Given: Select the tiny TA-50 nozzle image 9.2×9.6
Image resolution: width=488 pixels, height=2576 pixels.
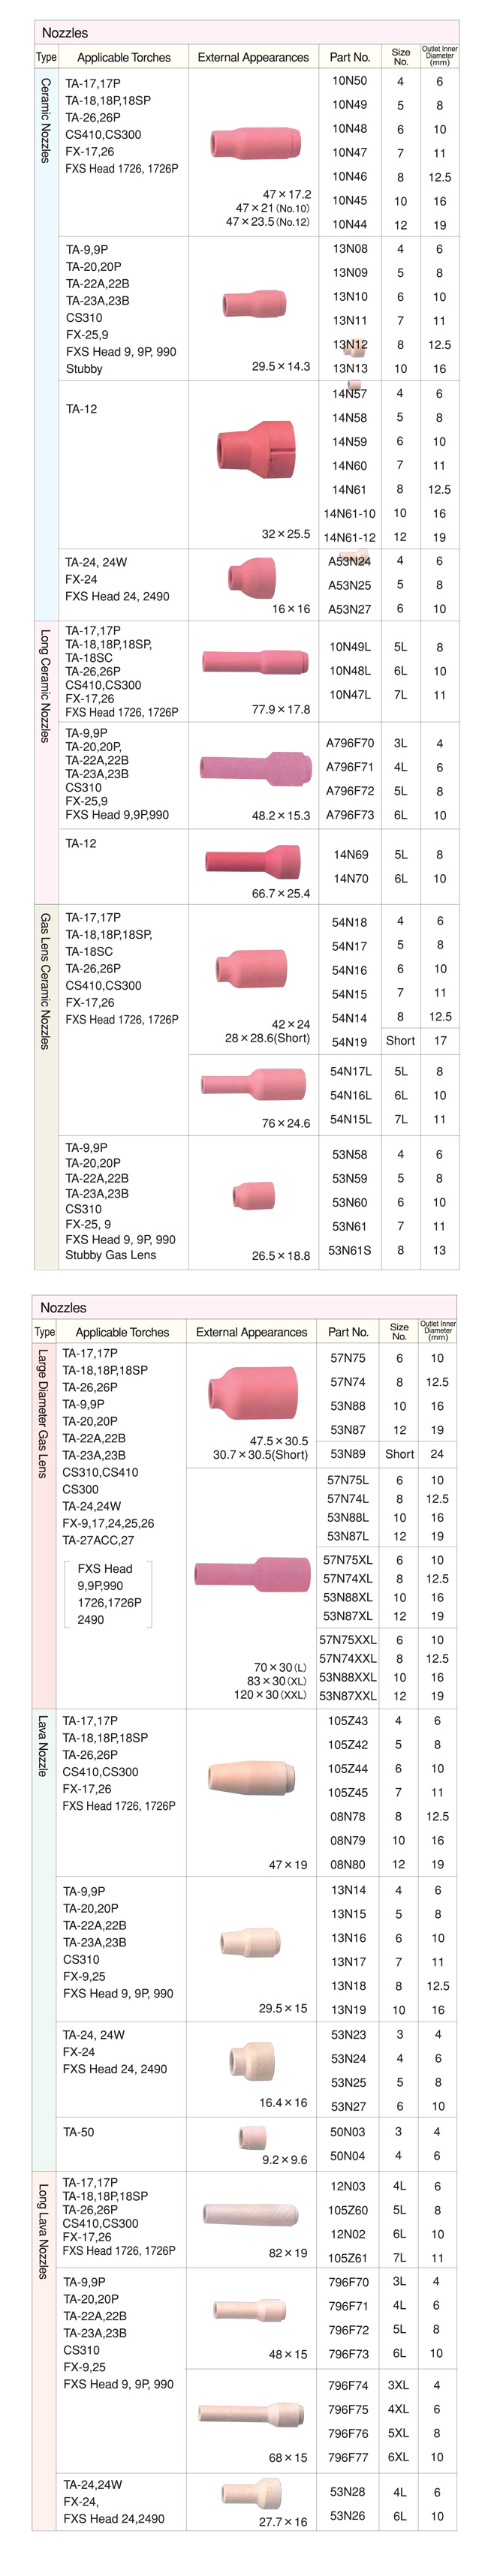Looking at the screenshot, I should (252, 2137).
